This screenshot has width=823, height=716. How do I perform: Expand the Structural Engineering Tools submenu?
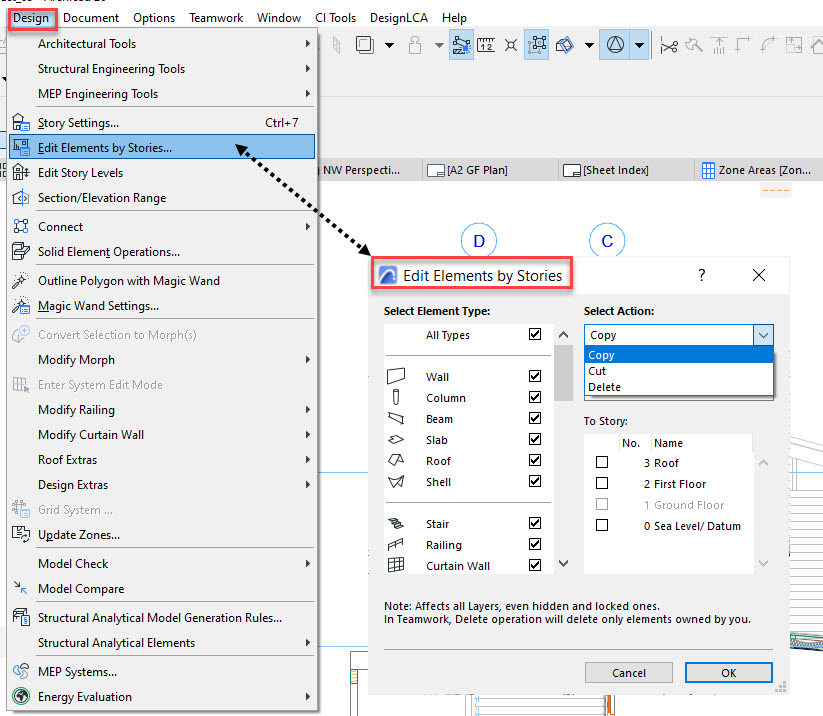click(x=162, y=69)
